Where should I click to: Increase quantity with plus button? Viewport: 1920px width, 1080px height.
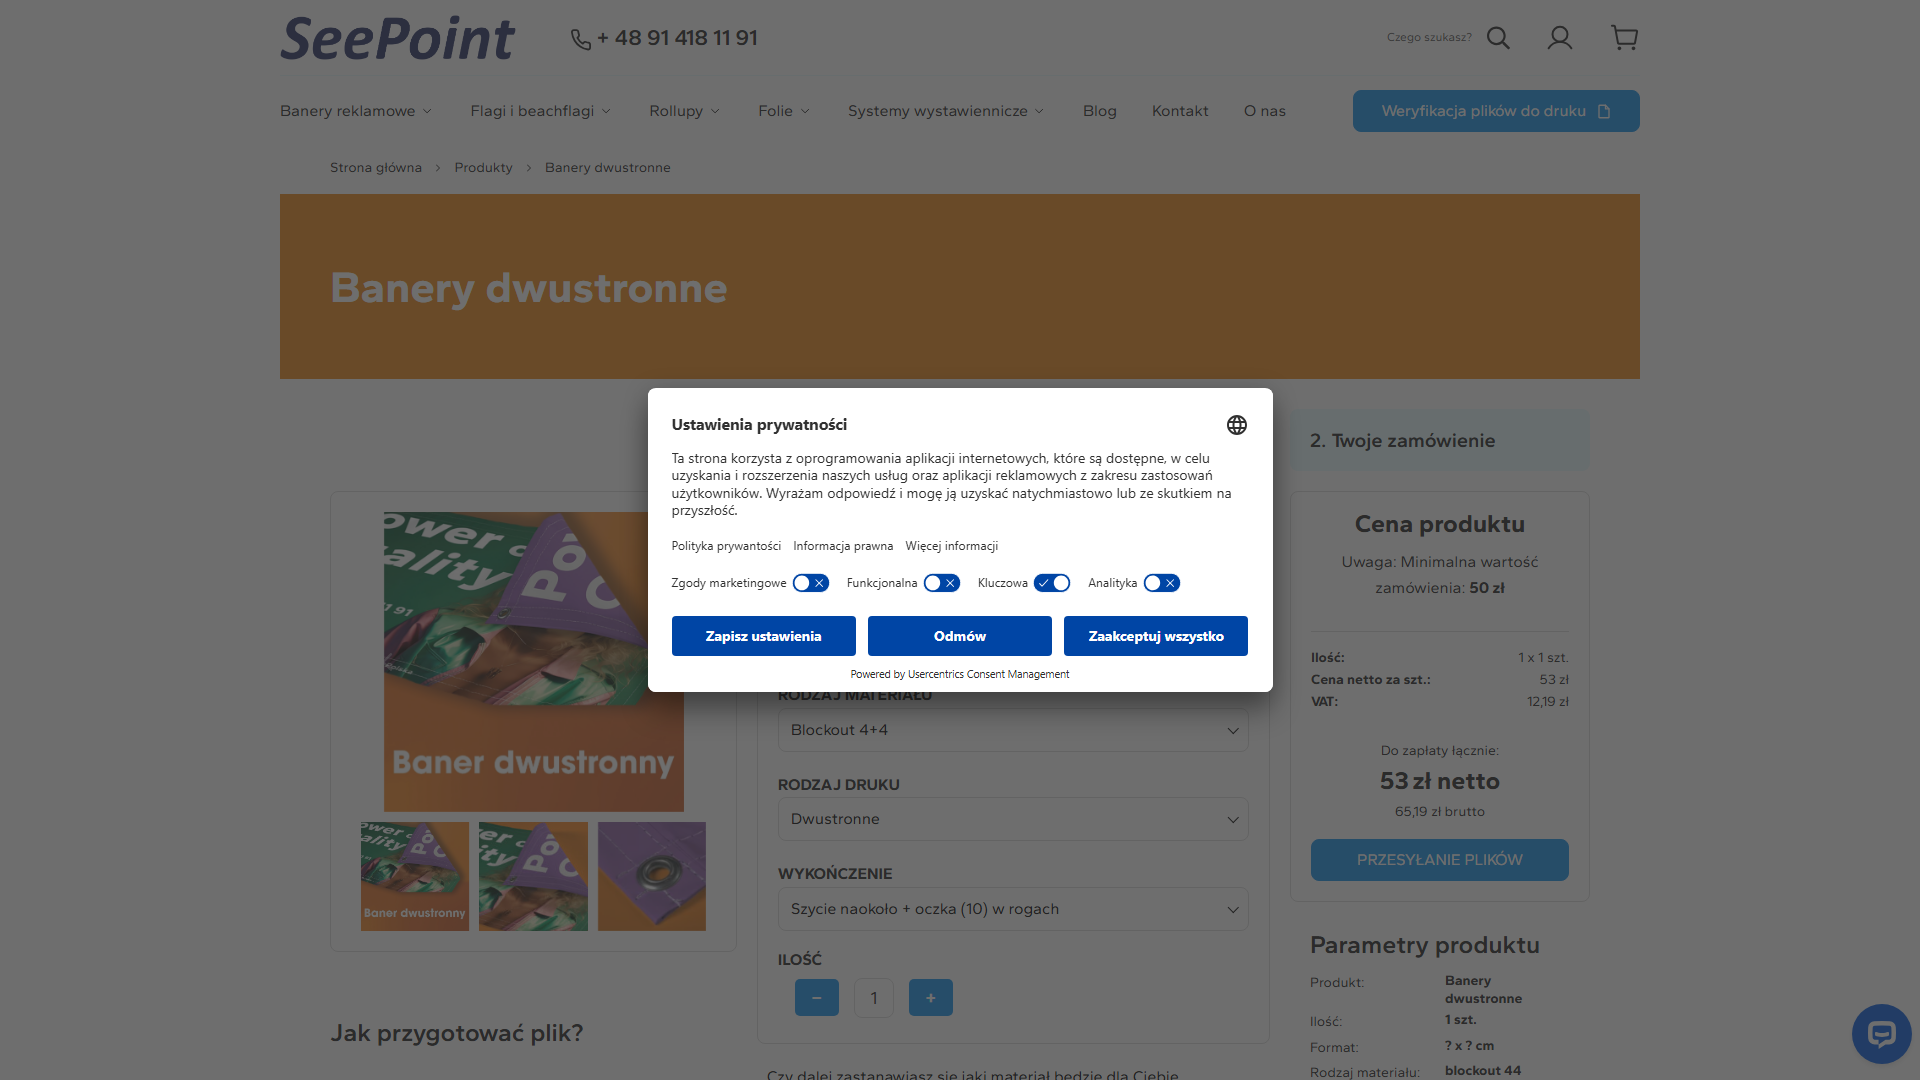click(931, 998)
